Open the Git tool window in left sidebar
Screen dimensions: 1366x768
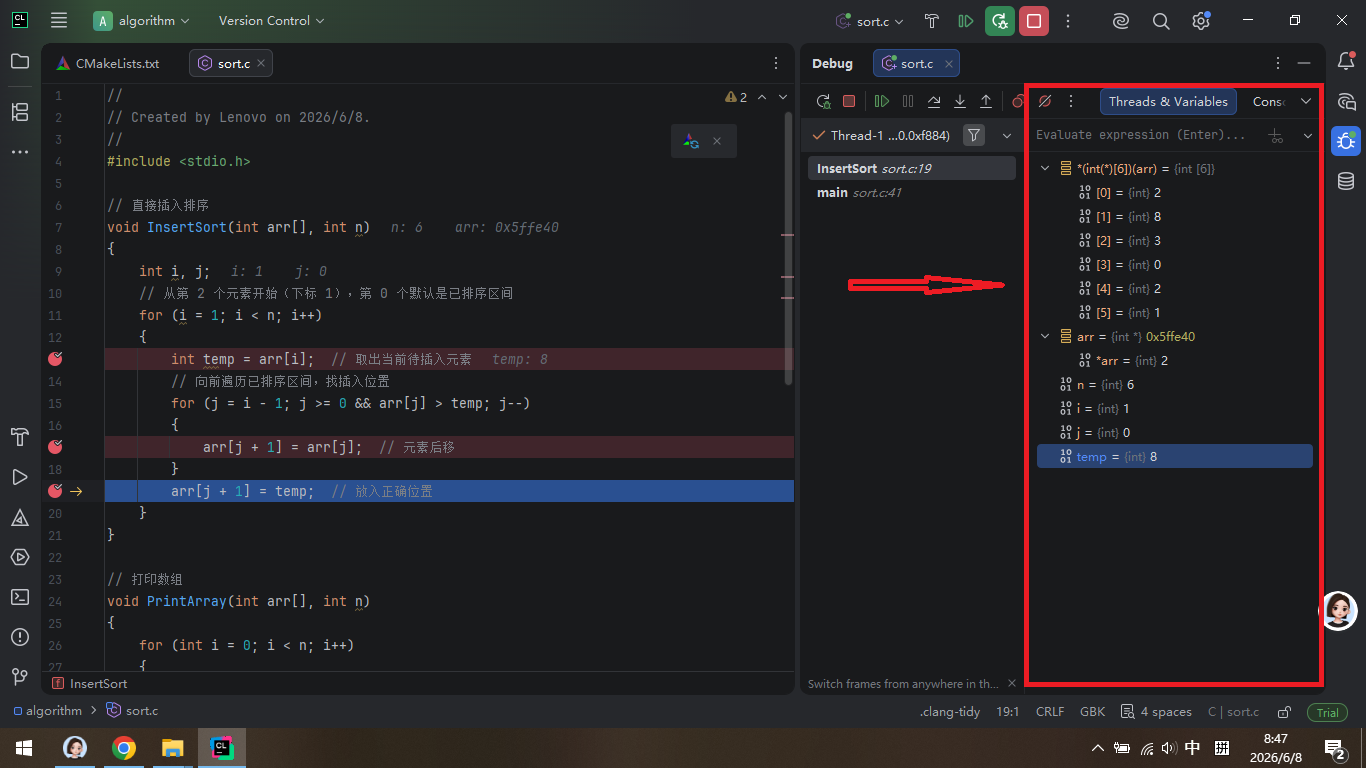pyautogui.click(x=20, y=677)
